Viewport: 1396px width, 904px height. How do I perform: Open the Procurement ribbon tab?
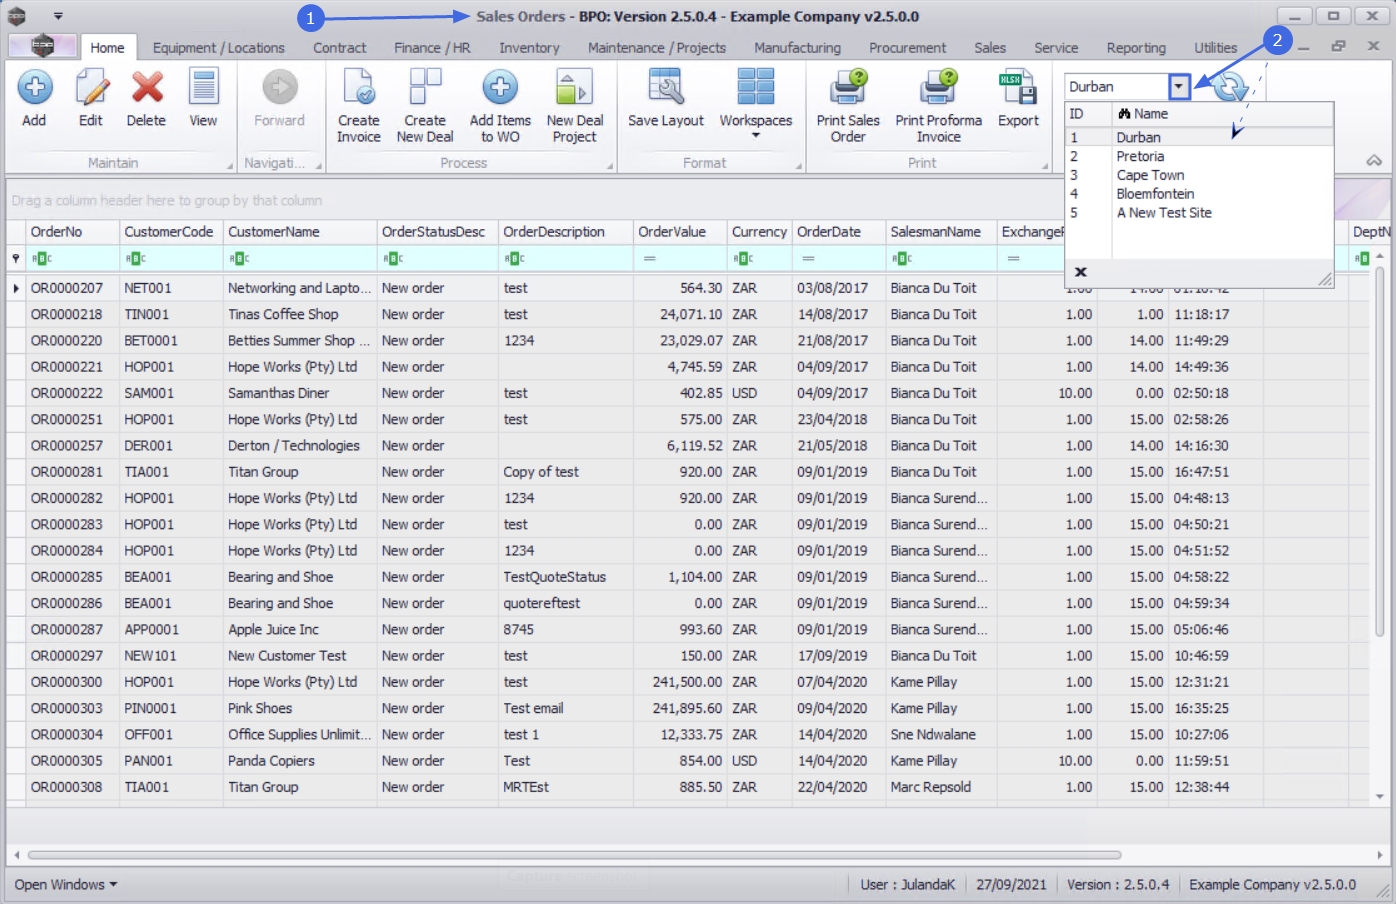907,48
